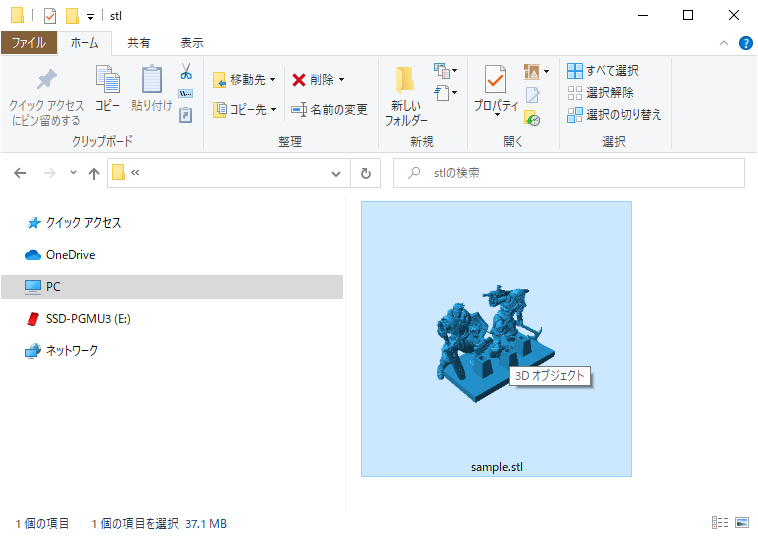The height and width of the screenshot is (536, 758).
Task: Create 新しいフォルダー new folder
Action: tap(406, 97)
